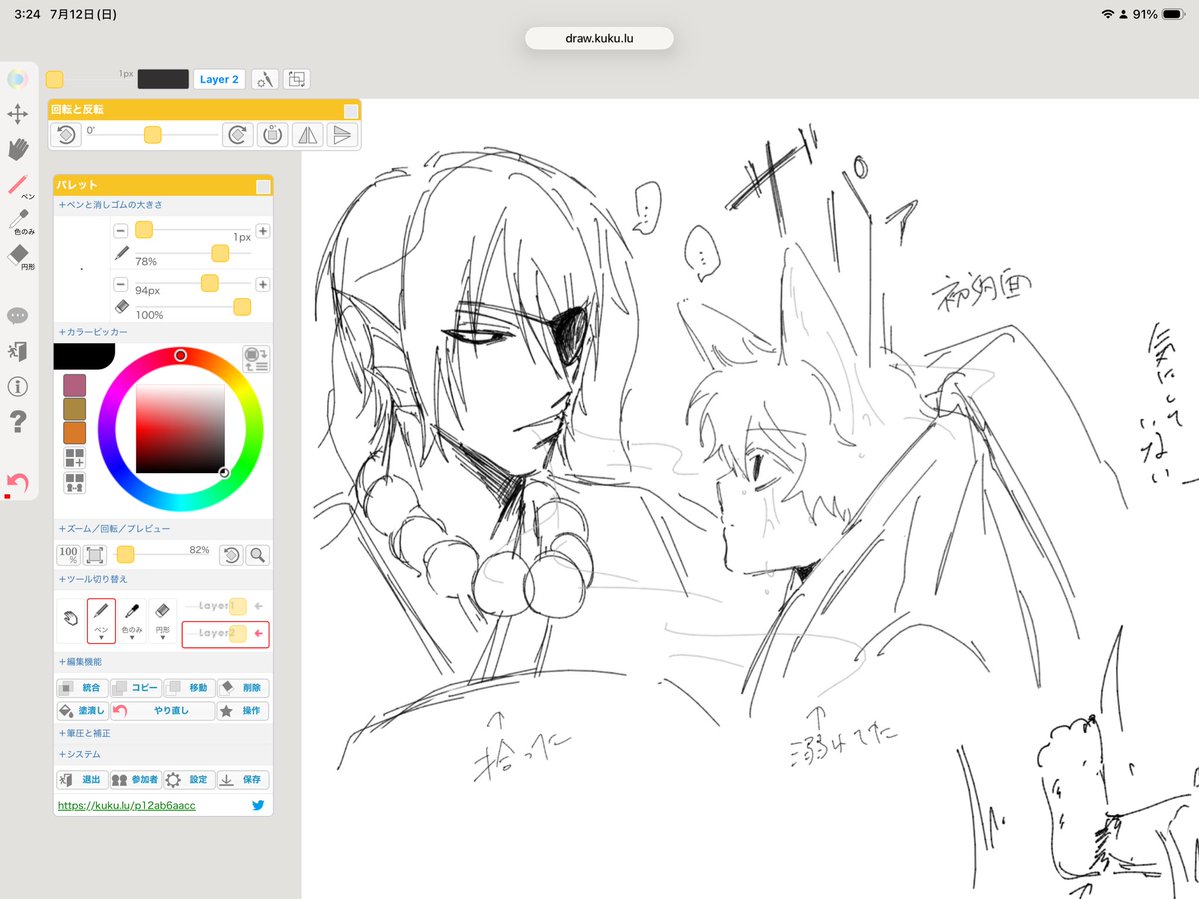Collapse the ペンと消しゴムの大きさ section

[110, 205]
